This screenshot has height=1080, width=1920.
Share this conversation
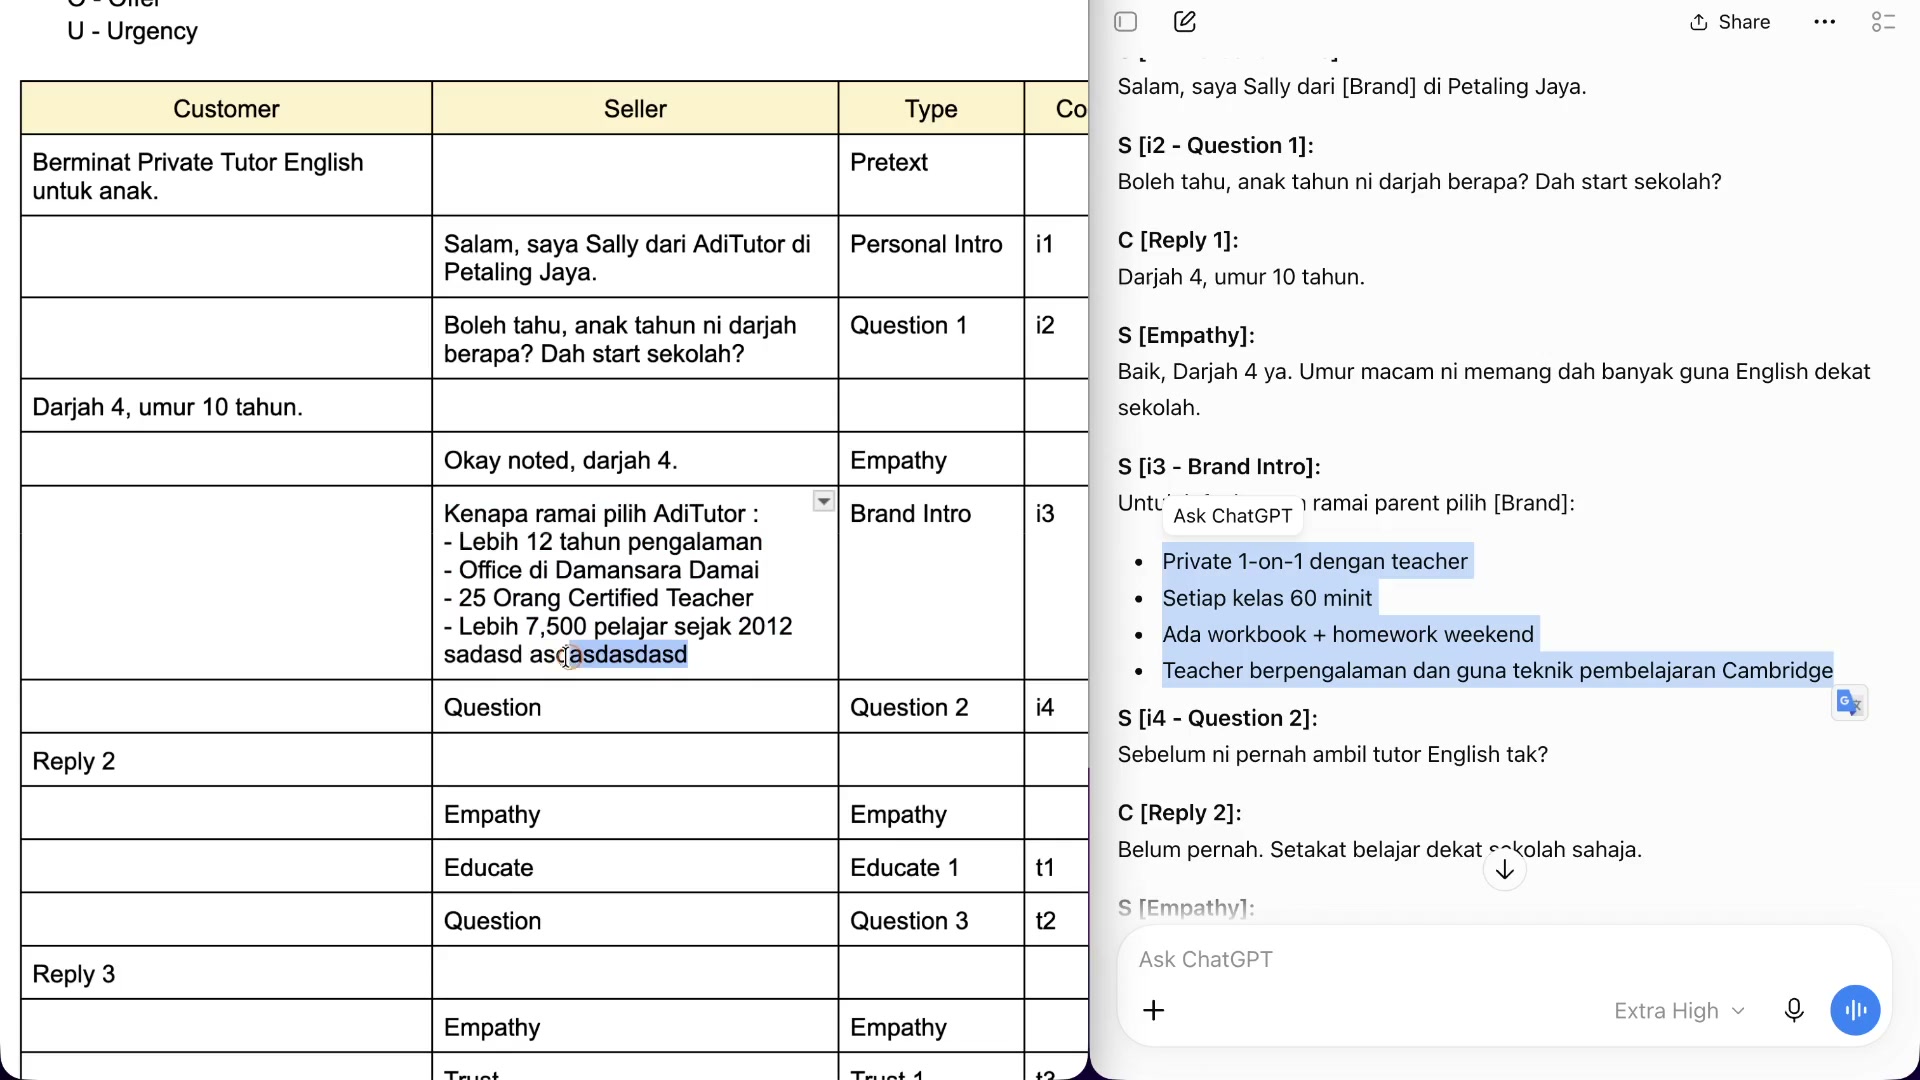[1730, 22]
